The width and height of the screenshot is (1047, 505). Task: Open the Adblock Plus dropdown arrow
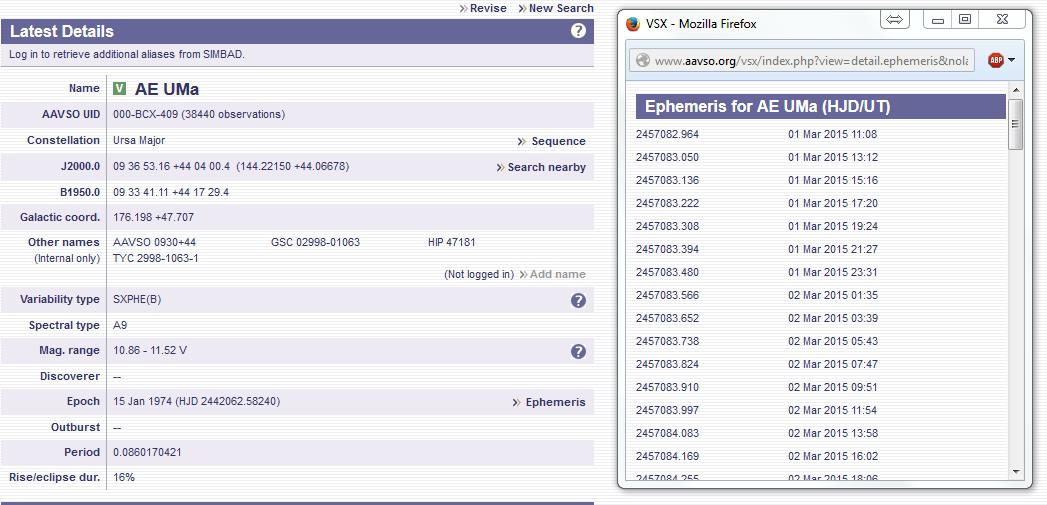(1012, 60)
